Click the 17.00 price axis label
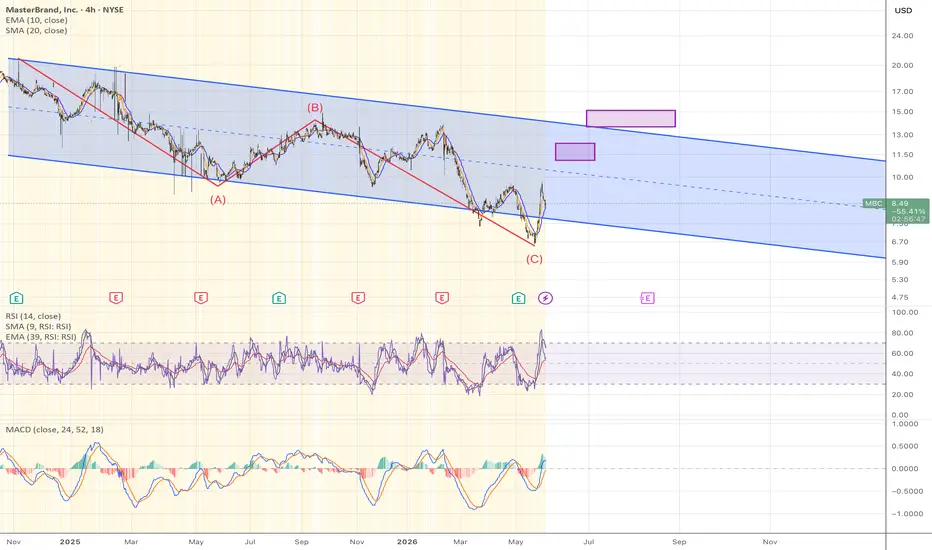Screen dimensions: 932x550 903,92
